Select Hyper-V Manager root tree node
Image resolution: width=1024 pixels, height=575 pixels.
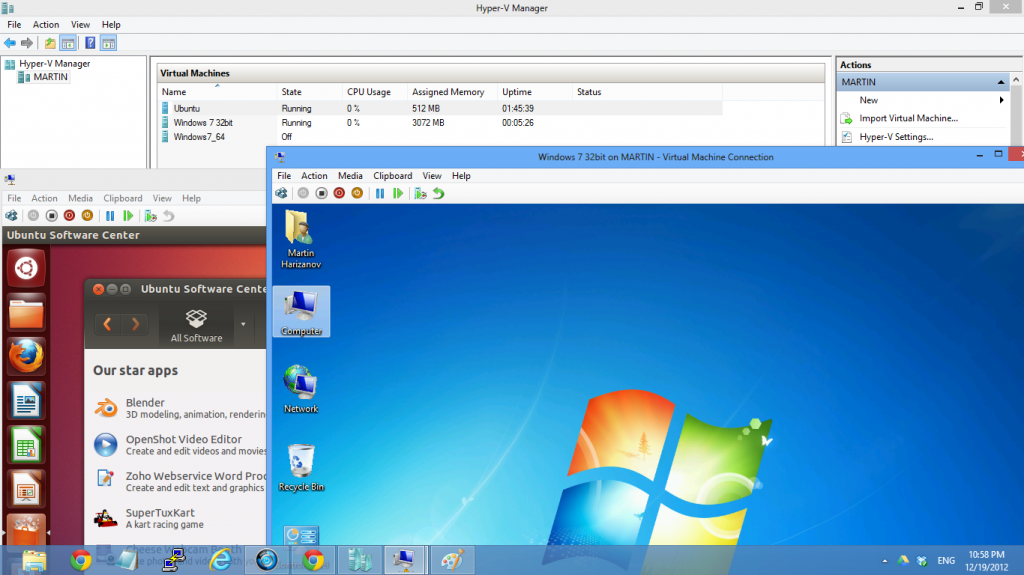[48, 63]
